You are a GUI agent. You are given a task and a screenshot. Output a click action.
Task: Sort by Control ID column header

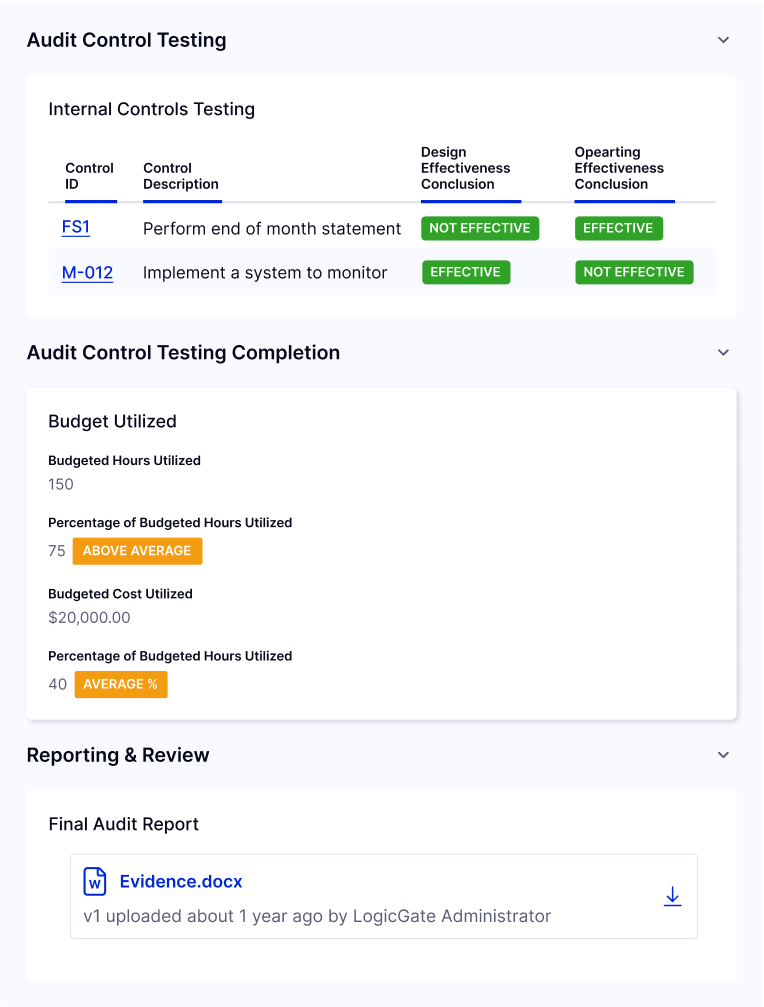pos(89,176)
